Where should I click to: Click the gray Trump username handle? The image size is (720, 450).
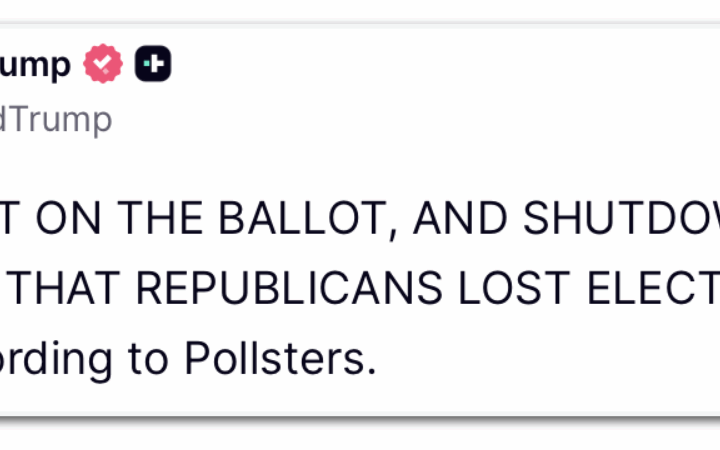(x=55, y=120)
